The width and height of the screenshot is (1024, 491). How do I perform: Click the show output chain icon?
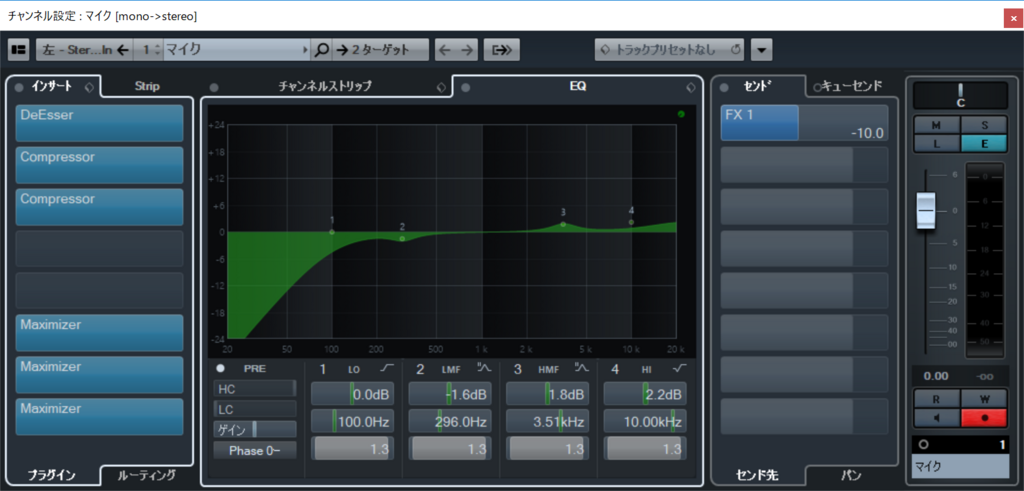point(501,50)
